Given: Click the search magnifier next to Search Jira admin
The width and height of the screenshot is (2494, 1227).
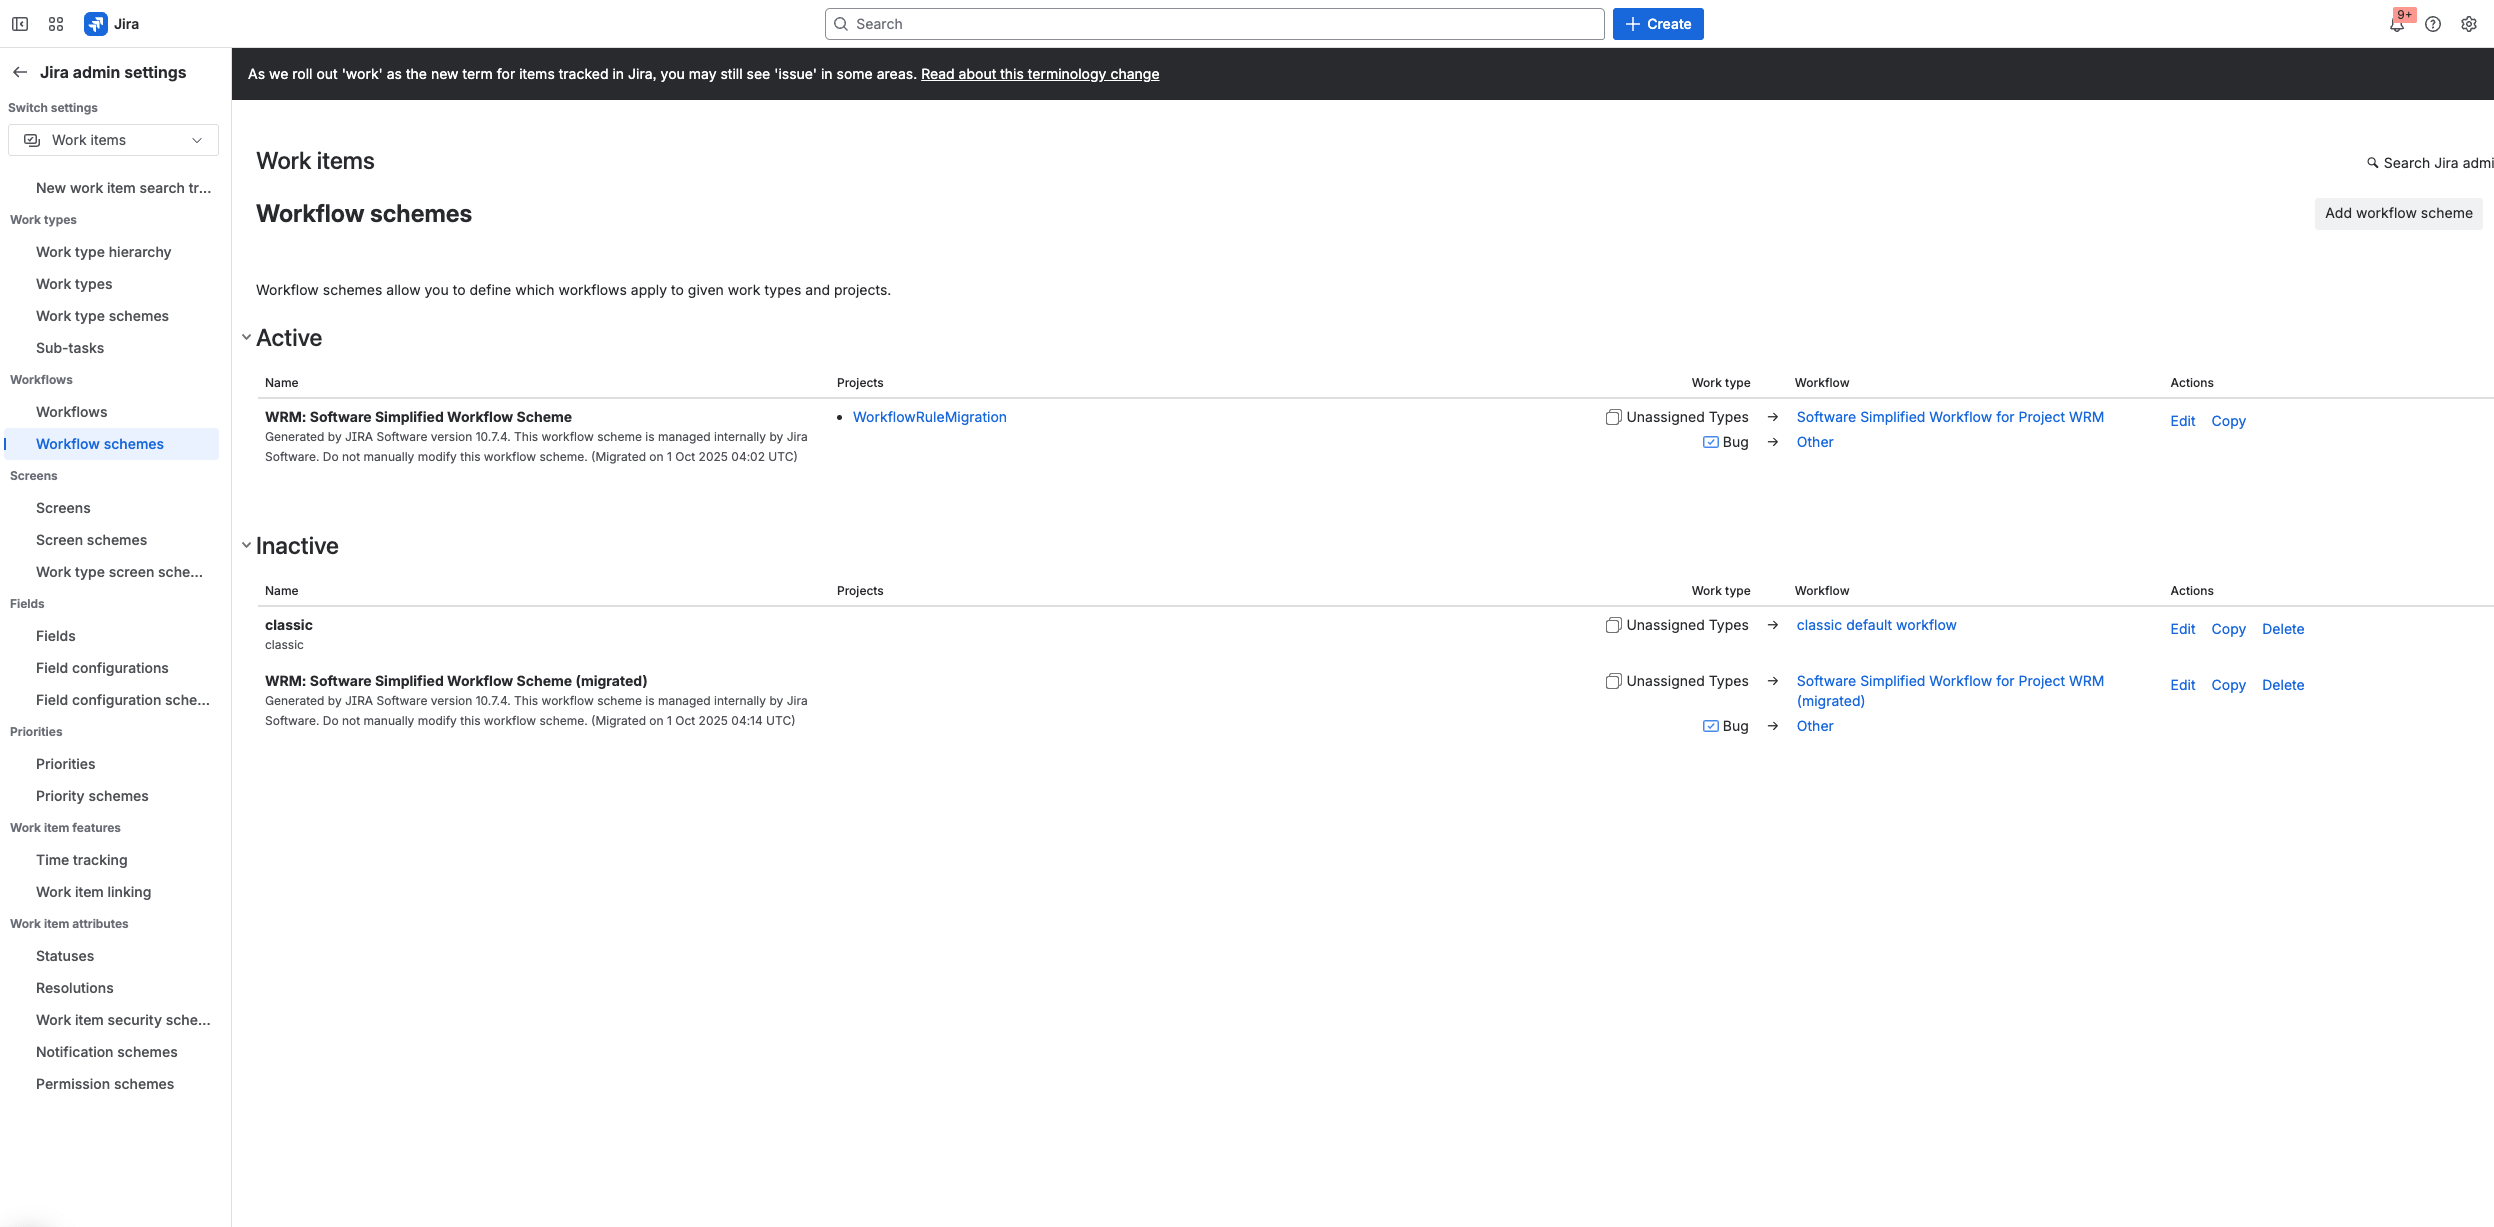Looking at the screenshot, I should point(2374,162).
